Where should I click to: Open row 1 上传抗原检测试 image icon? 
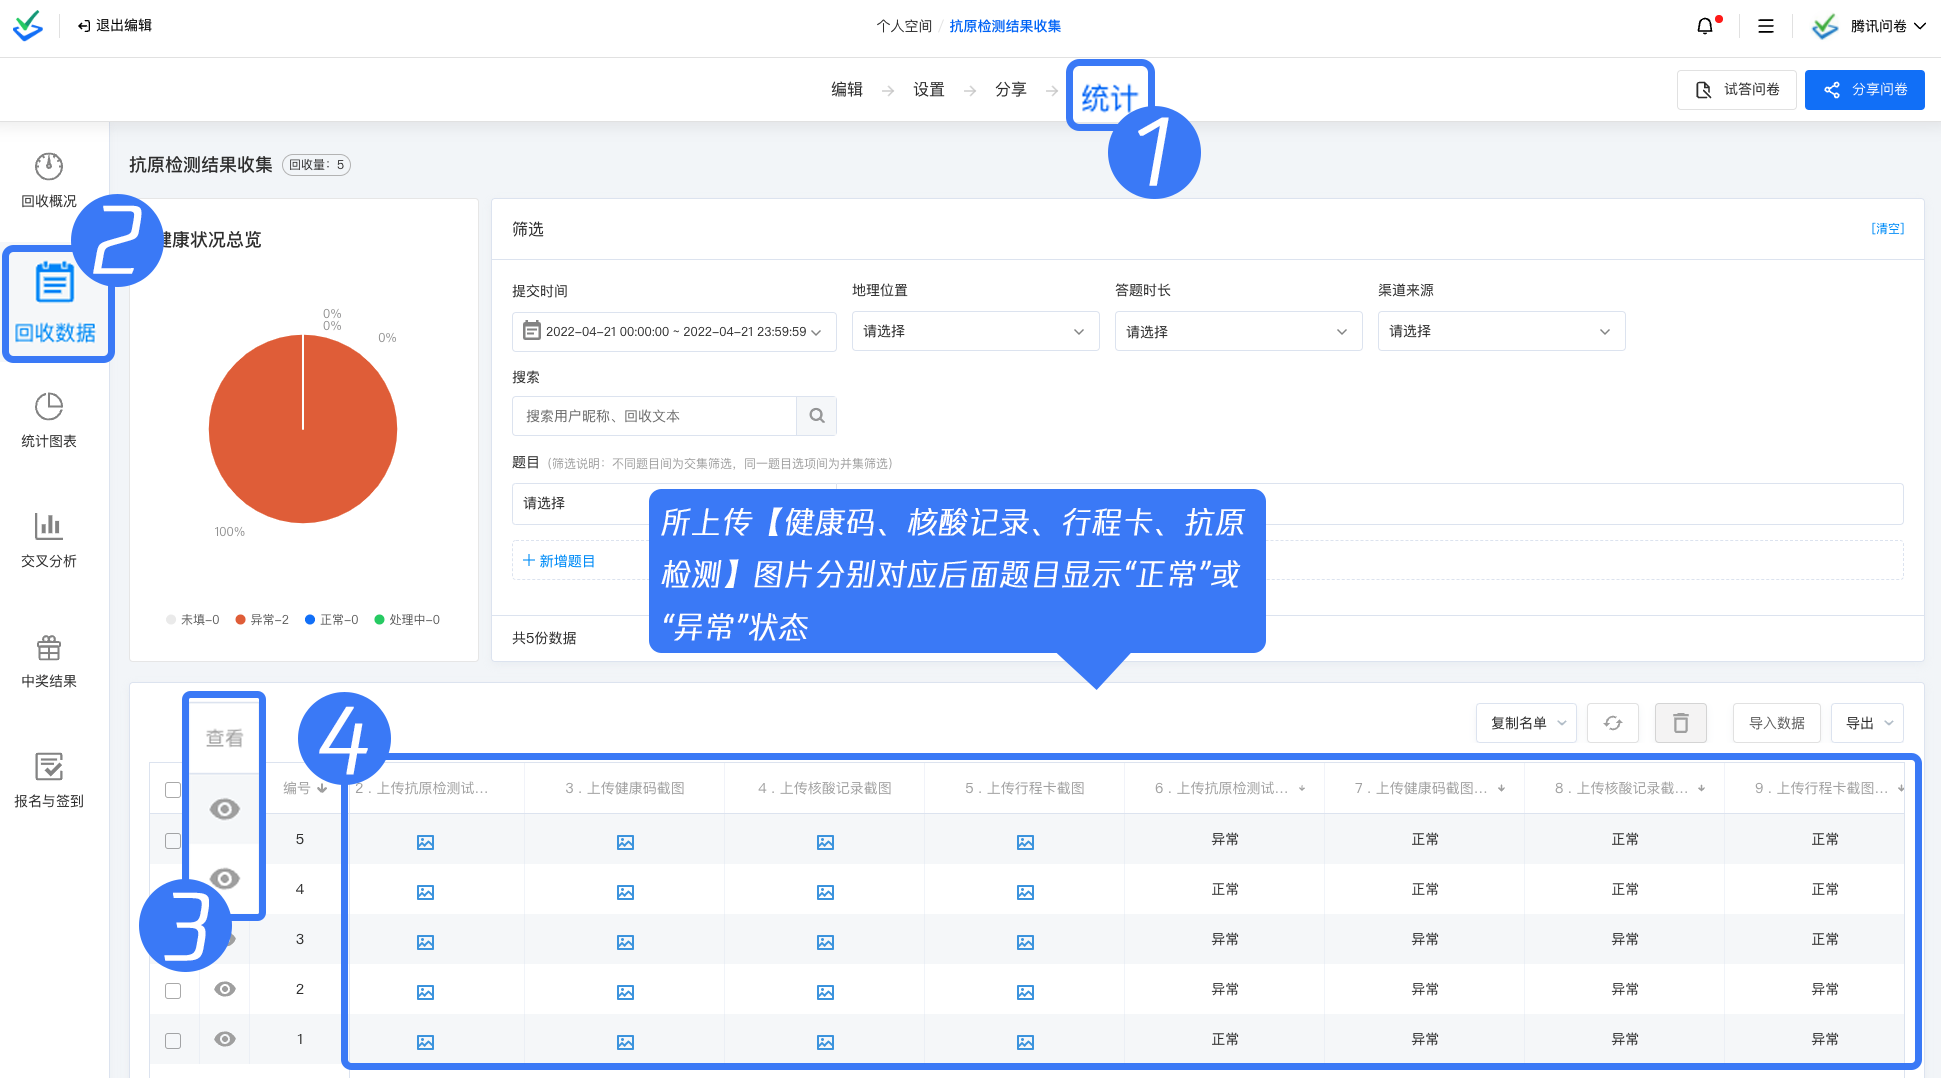pyautogui.click(x=425, y=1042)
